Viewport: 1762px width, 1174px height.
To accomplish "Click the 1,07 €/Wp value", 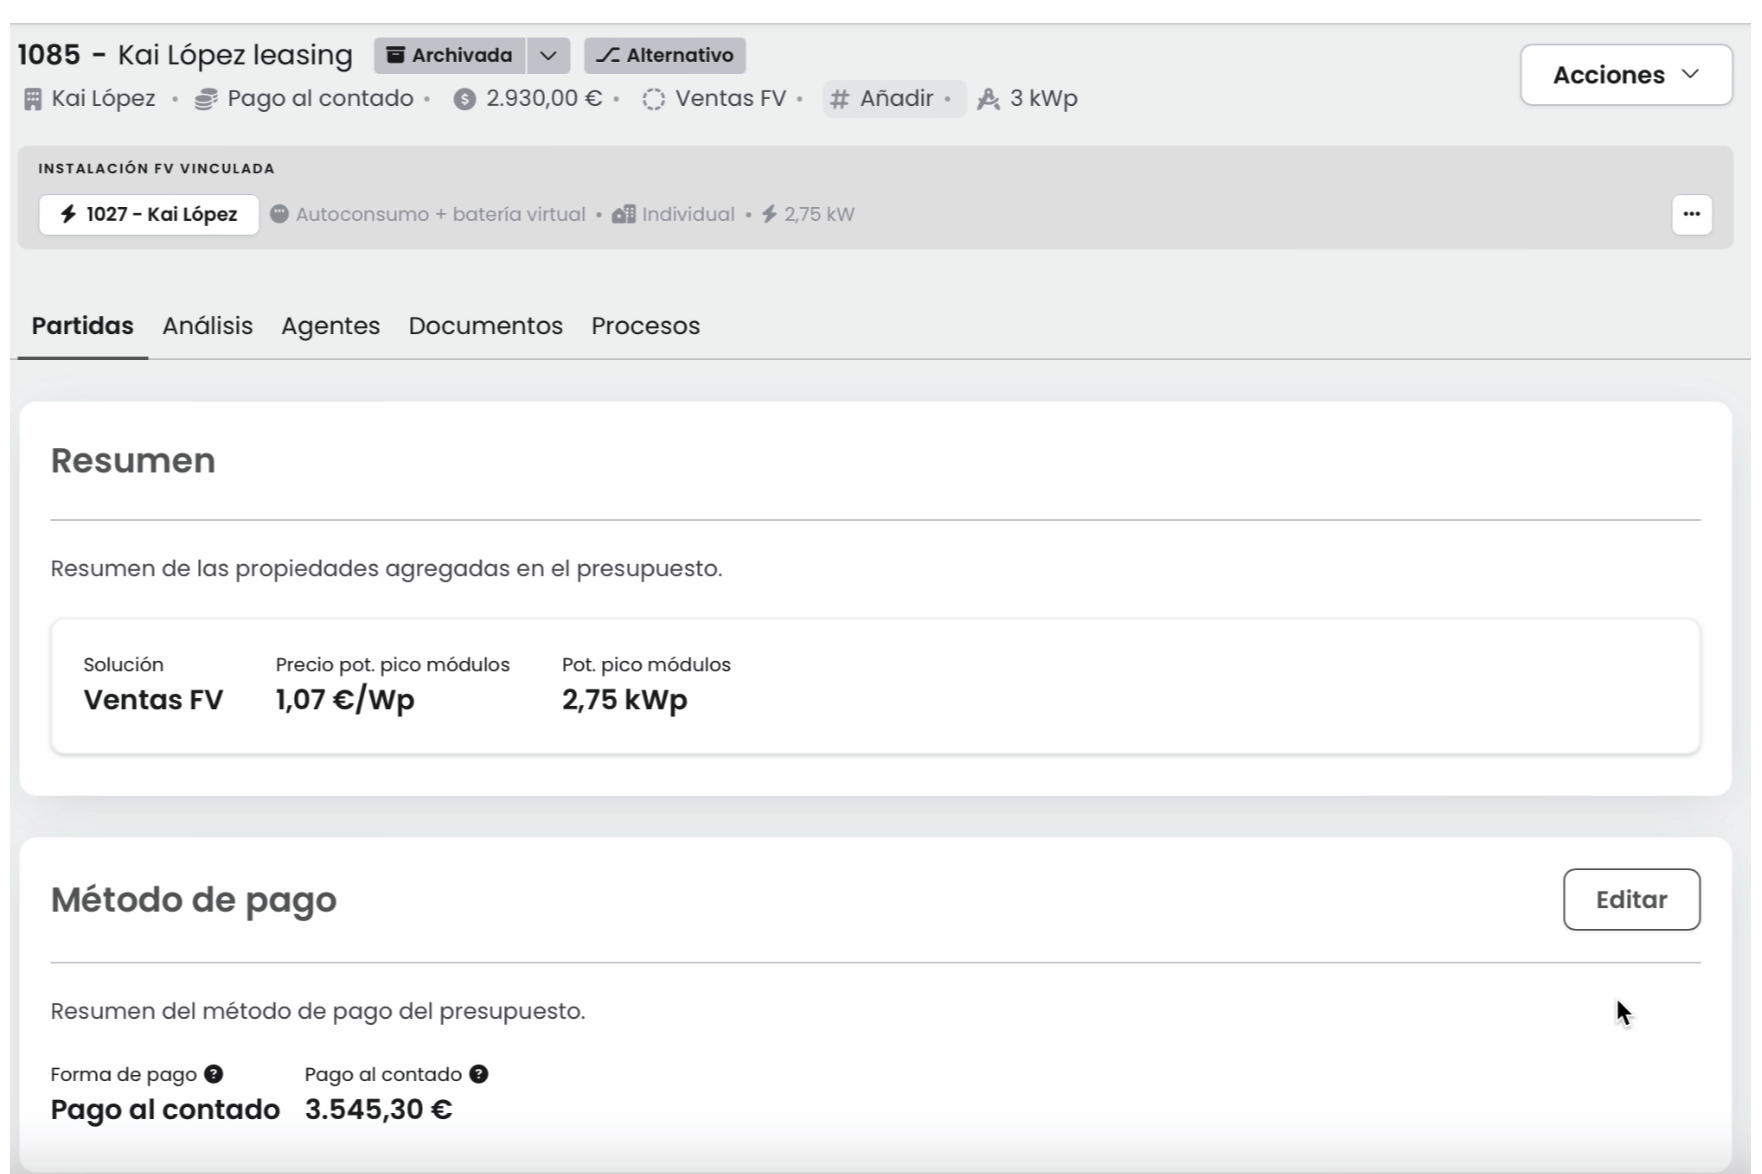I will [345, 700].
